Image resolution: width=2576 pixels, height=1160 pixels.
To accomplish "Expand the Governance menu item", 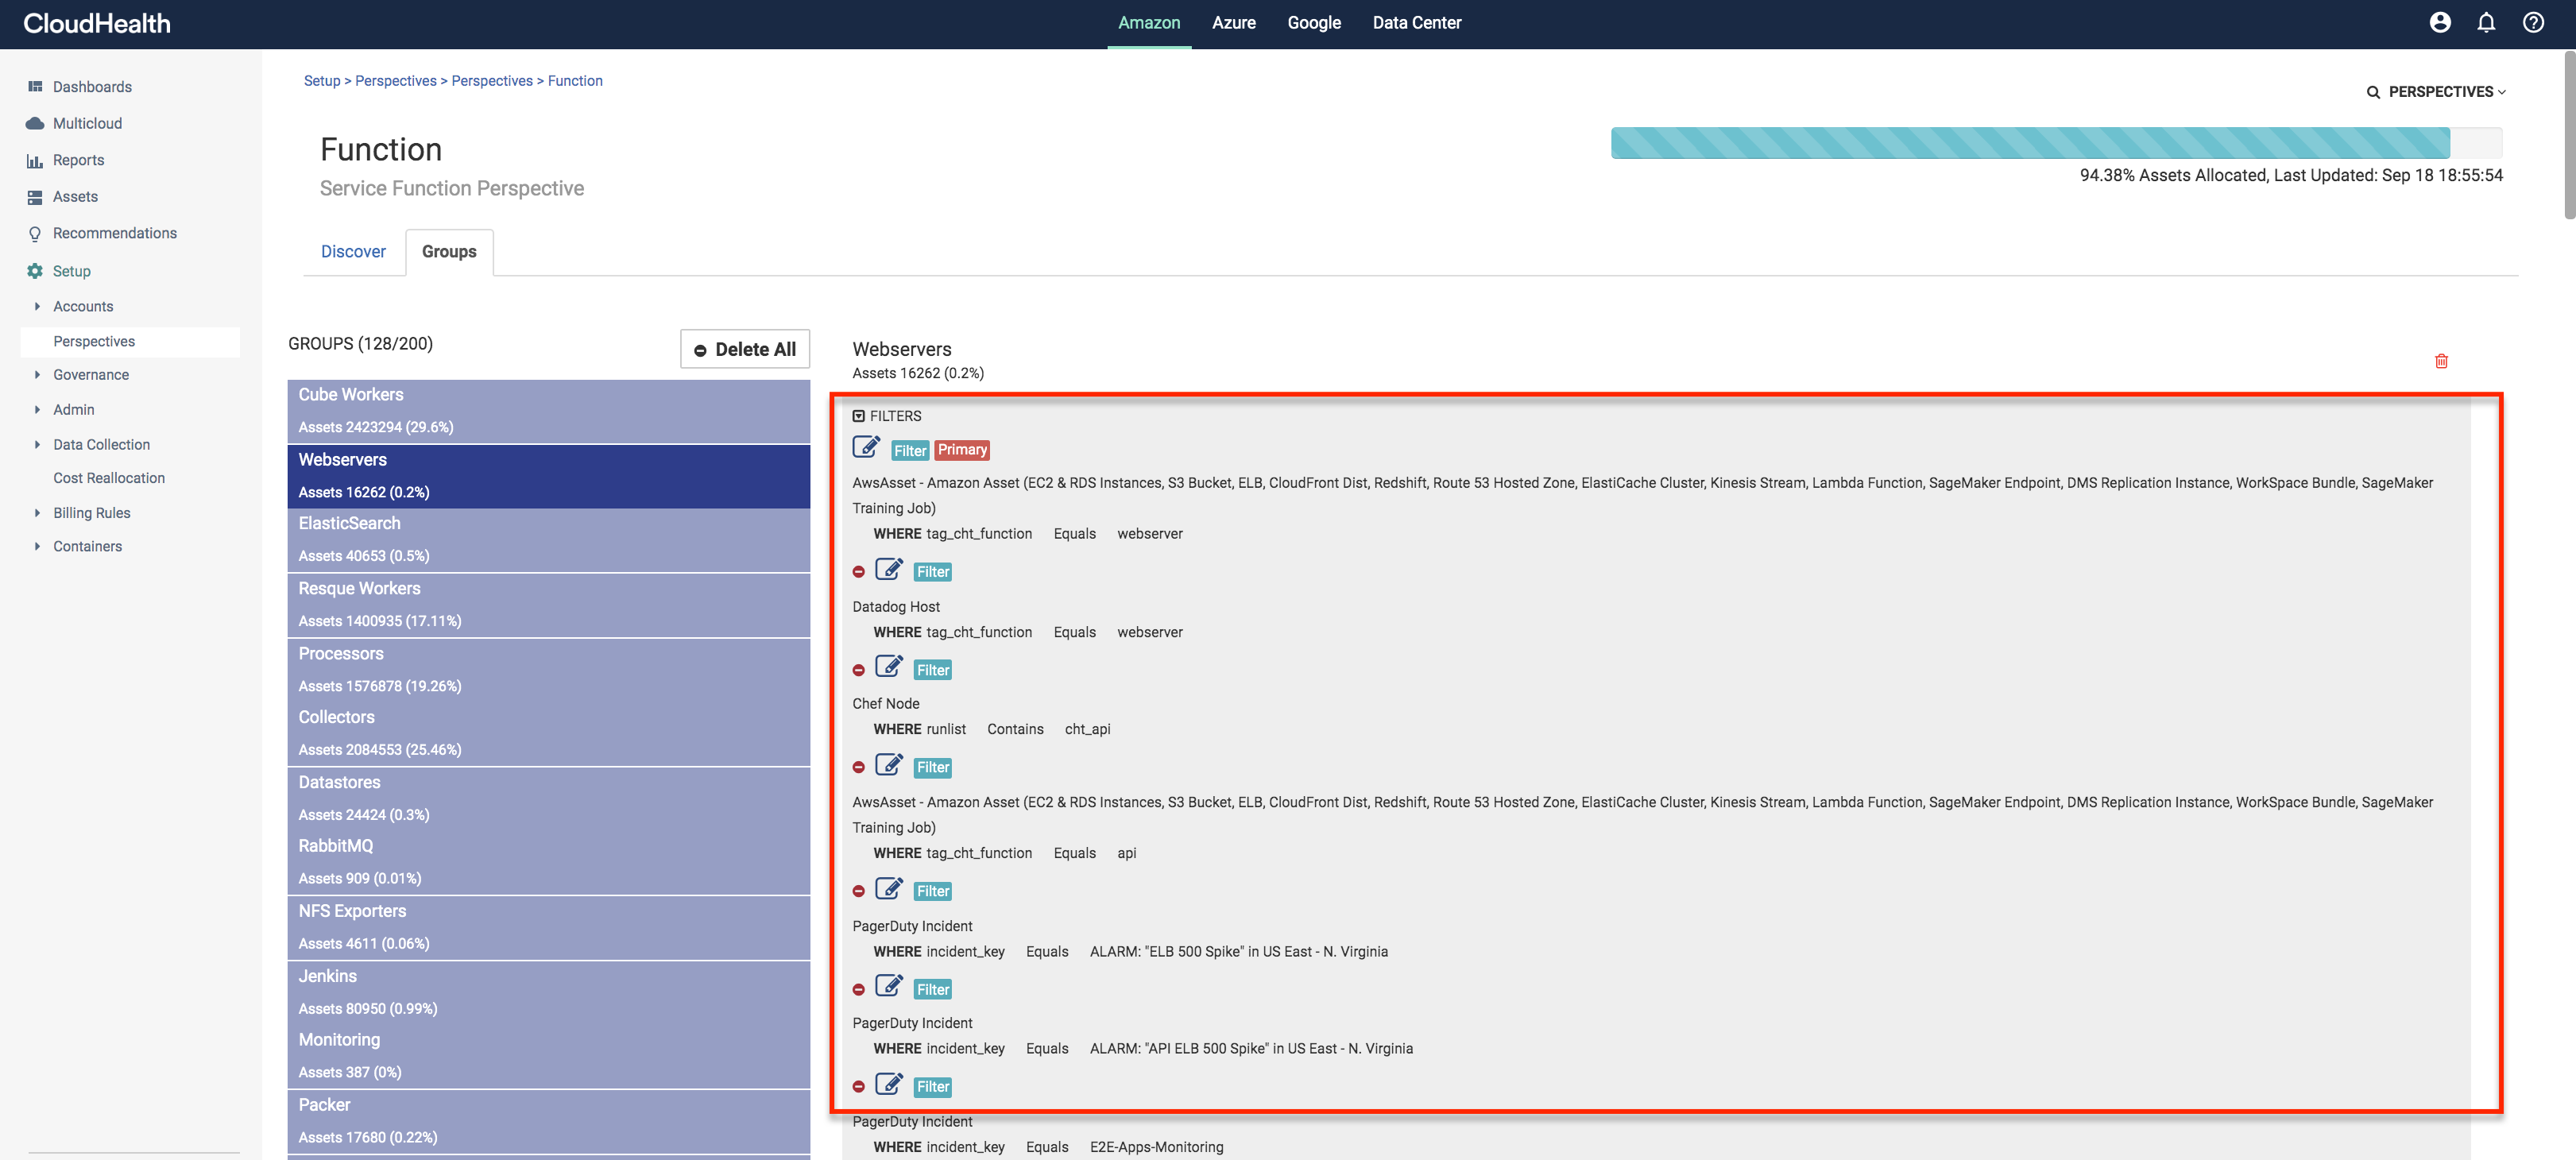I will [37, 375].
